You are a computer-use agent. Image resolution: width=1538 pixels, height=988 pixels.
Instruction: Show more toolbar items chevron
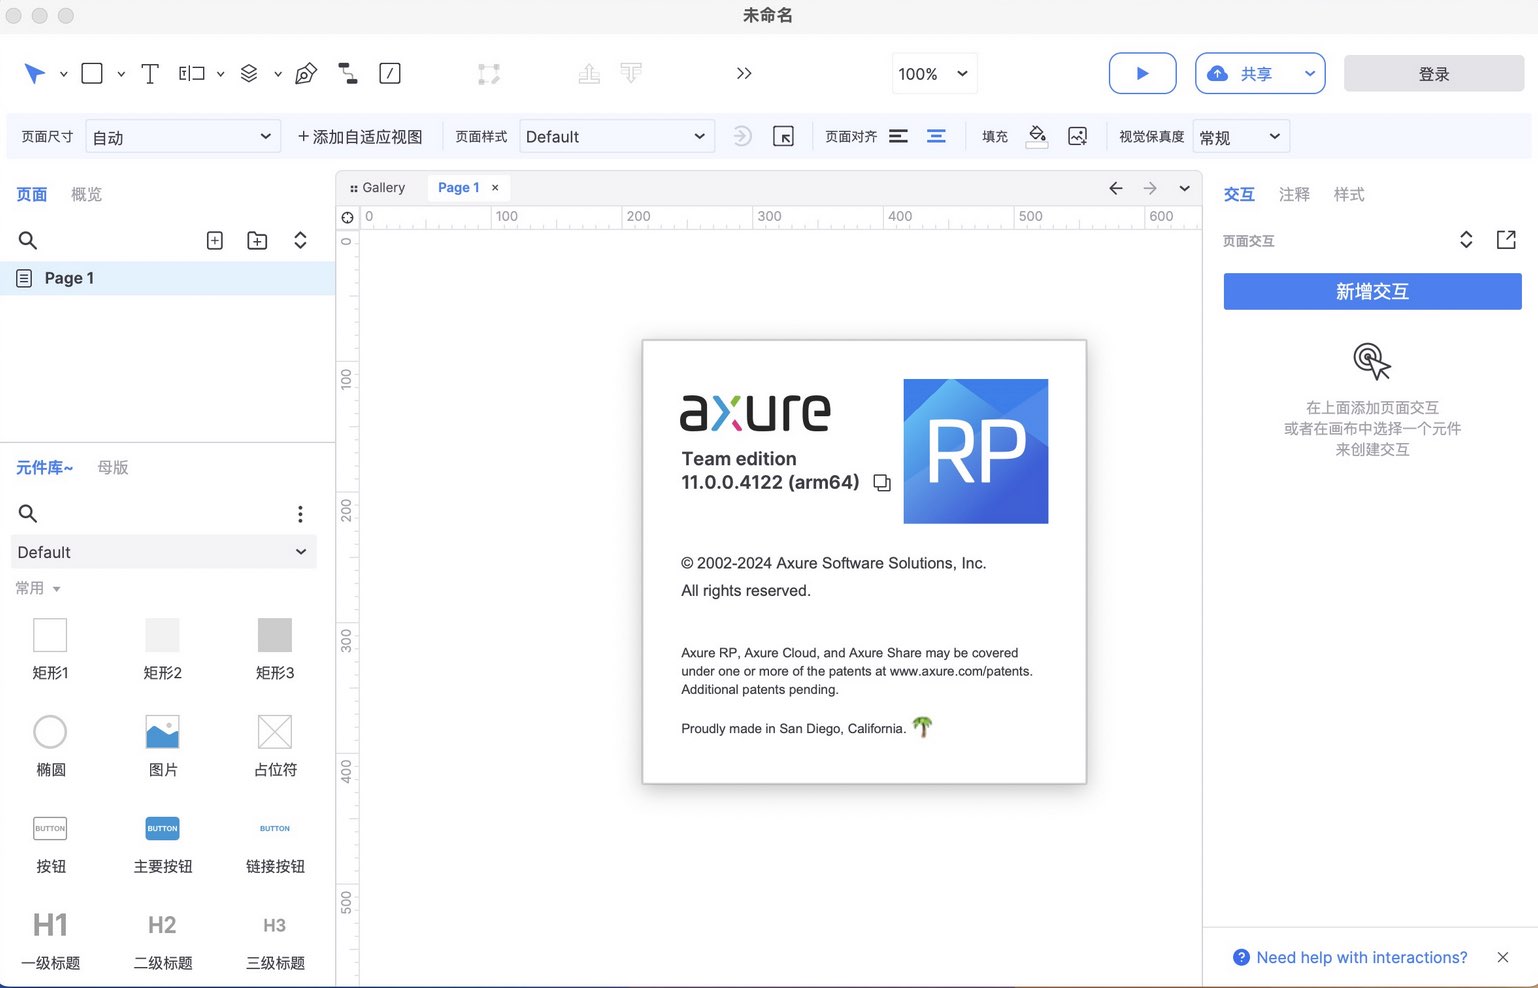pyautogui.click(x=744, y=73)
